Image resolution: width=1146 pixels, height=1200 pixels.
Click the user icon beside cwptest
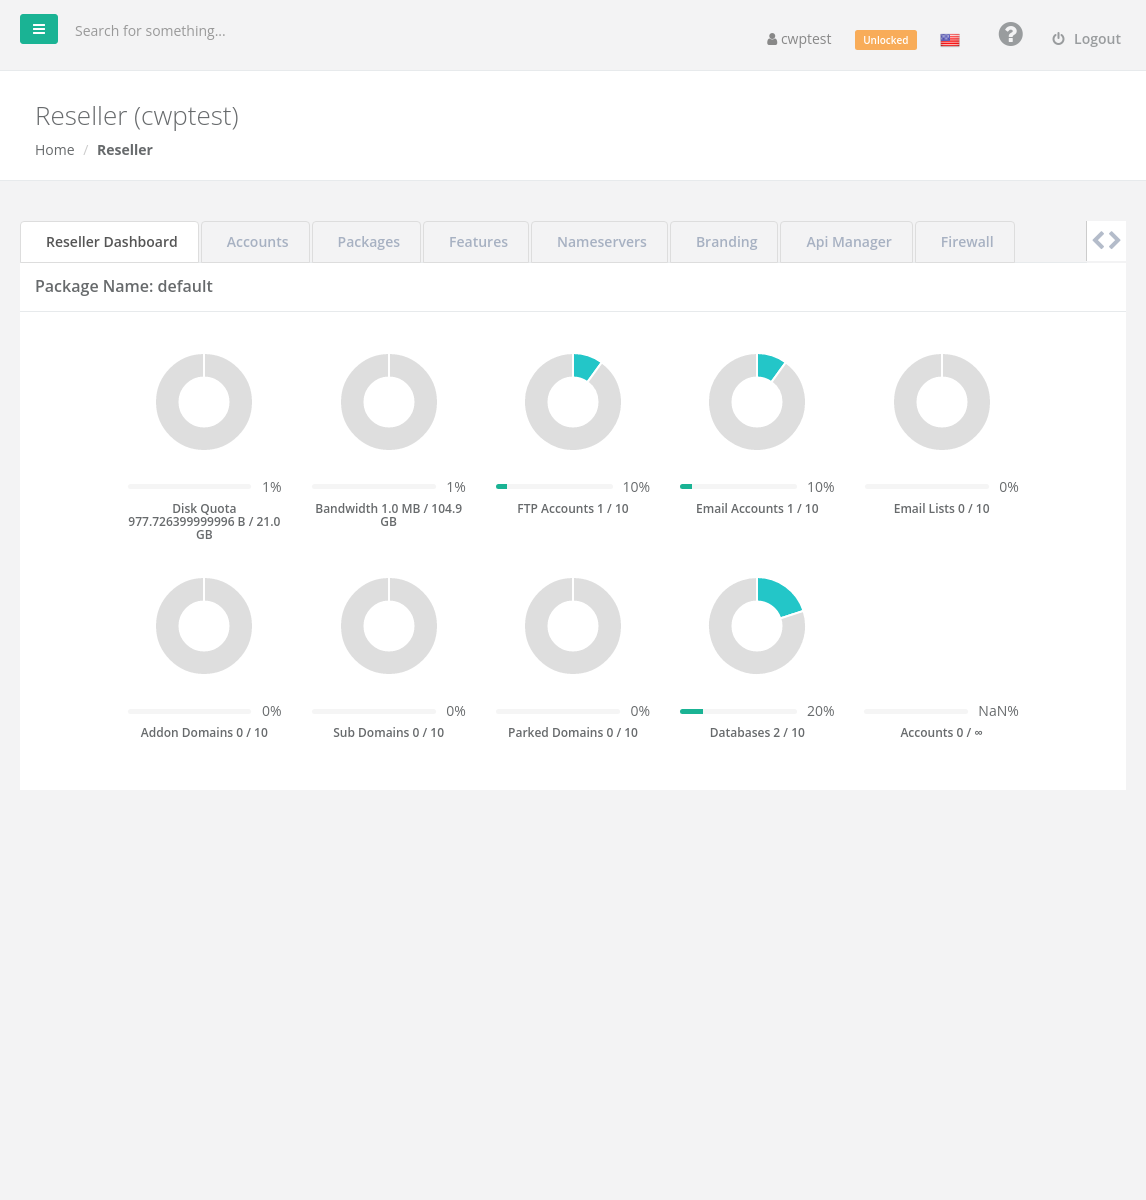click(x=772, y=40)
